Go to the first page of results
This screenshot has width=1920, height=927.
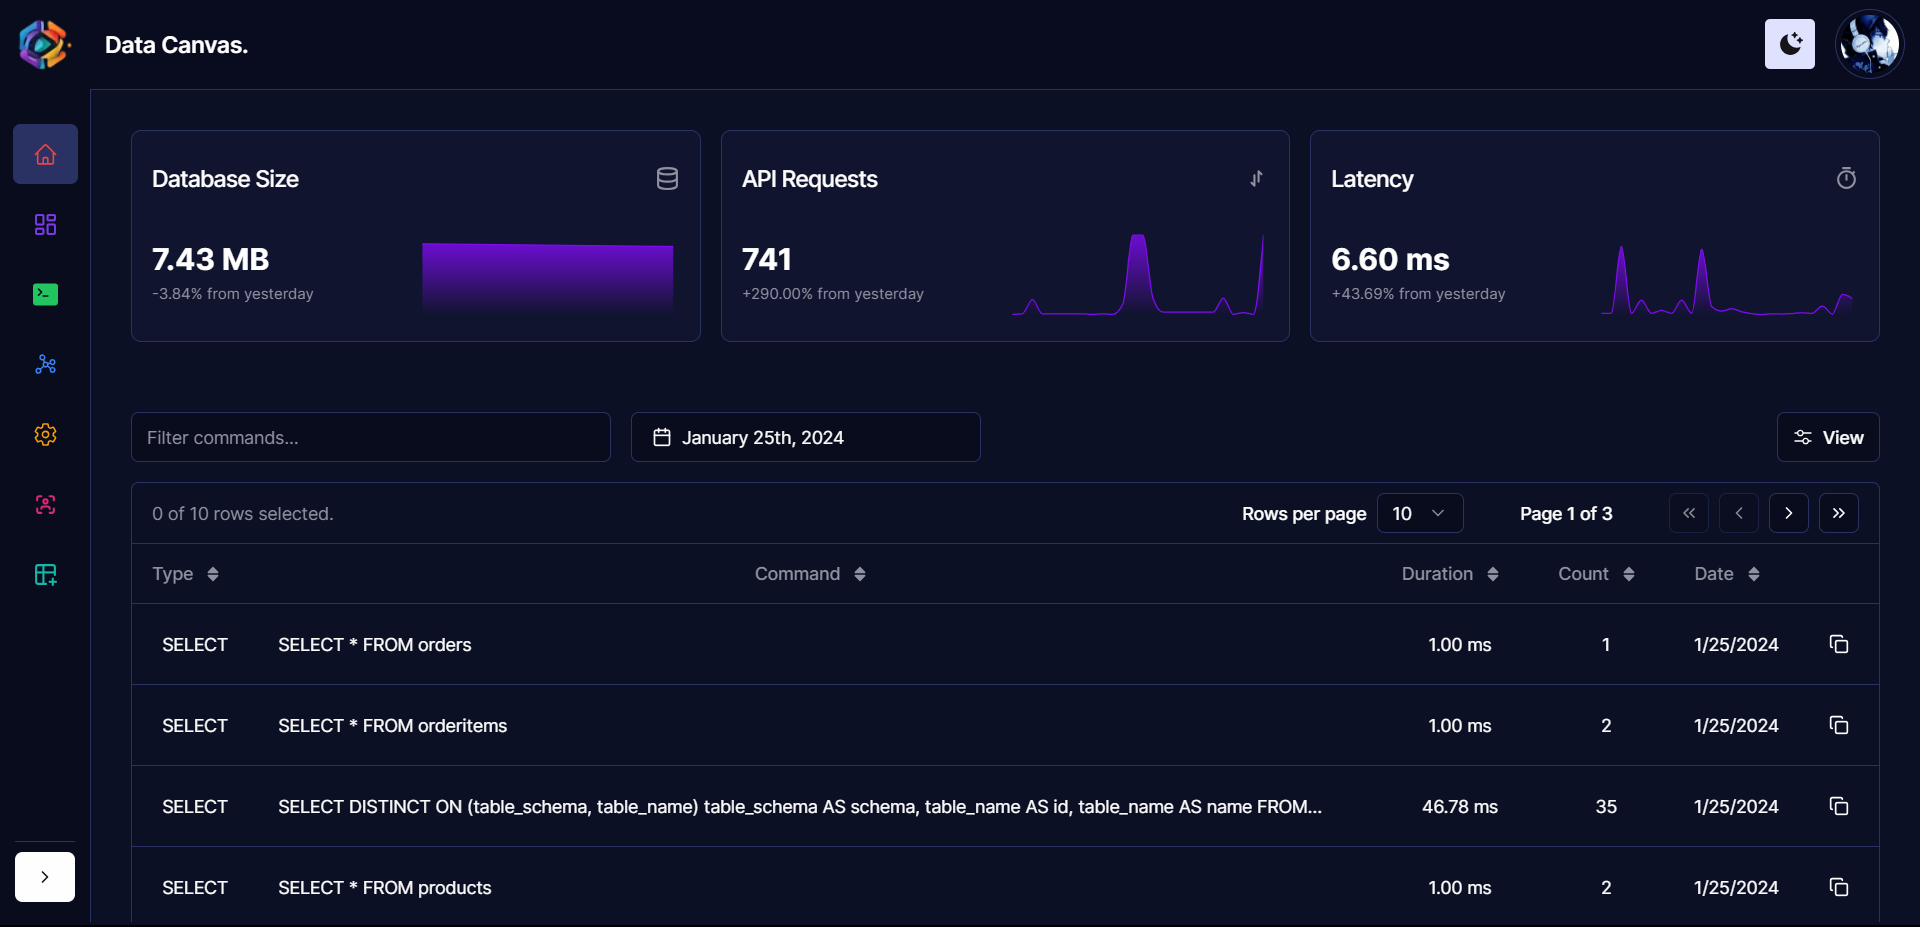tap(1689, 513)
